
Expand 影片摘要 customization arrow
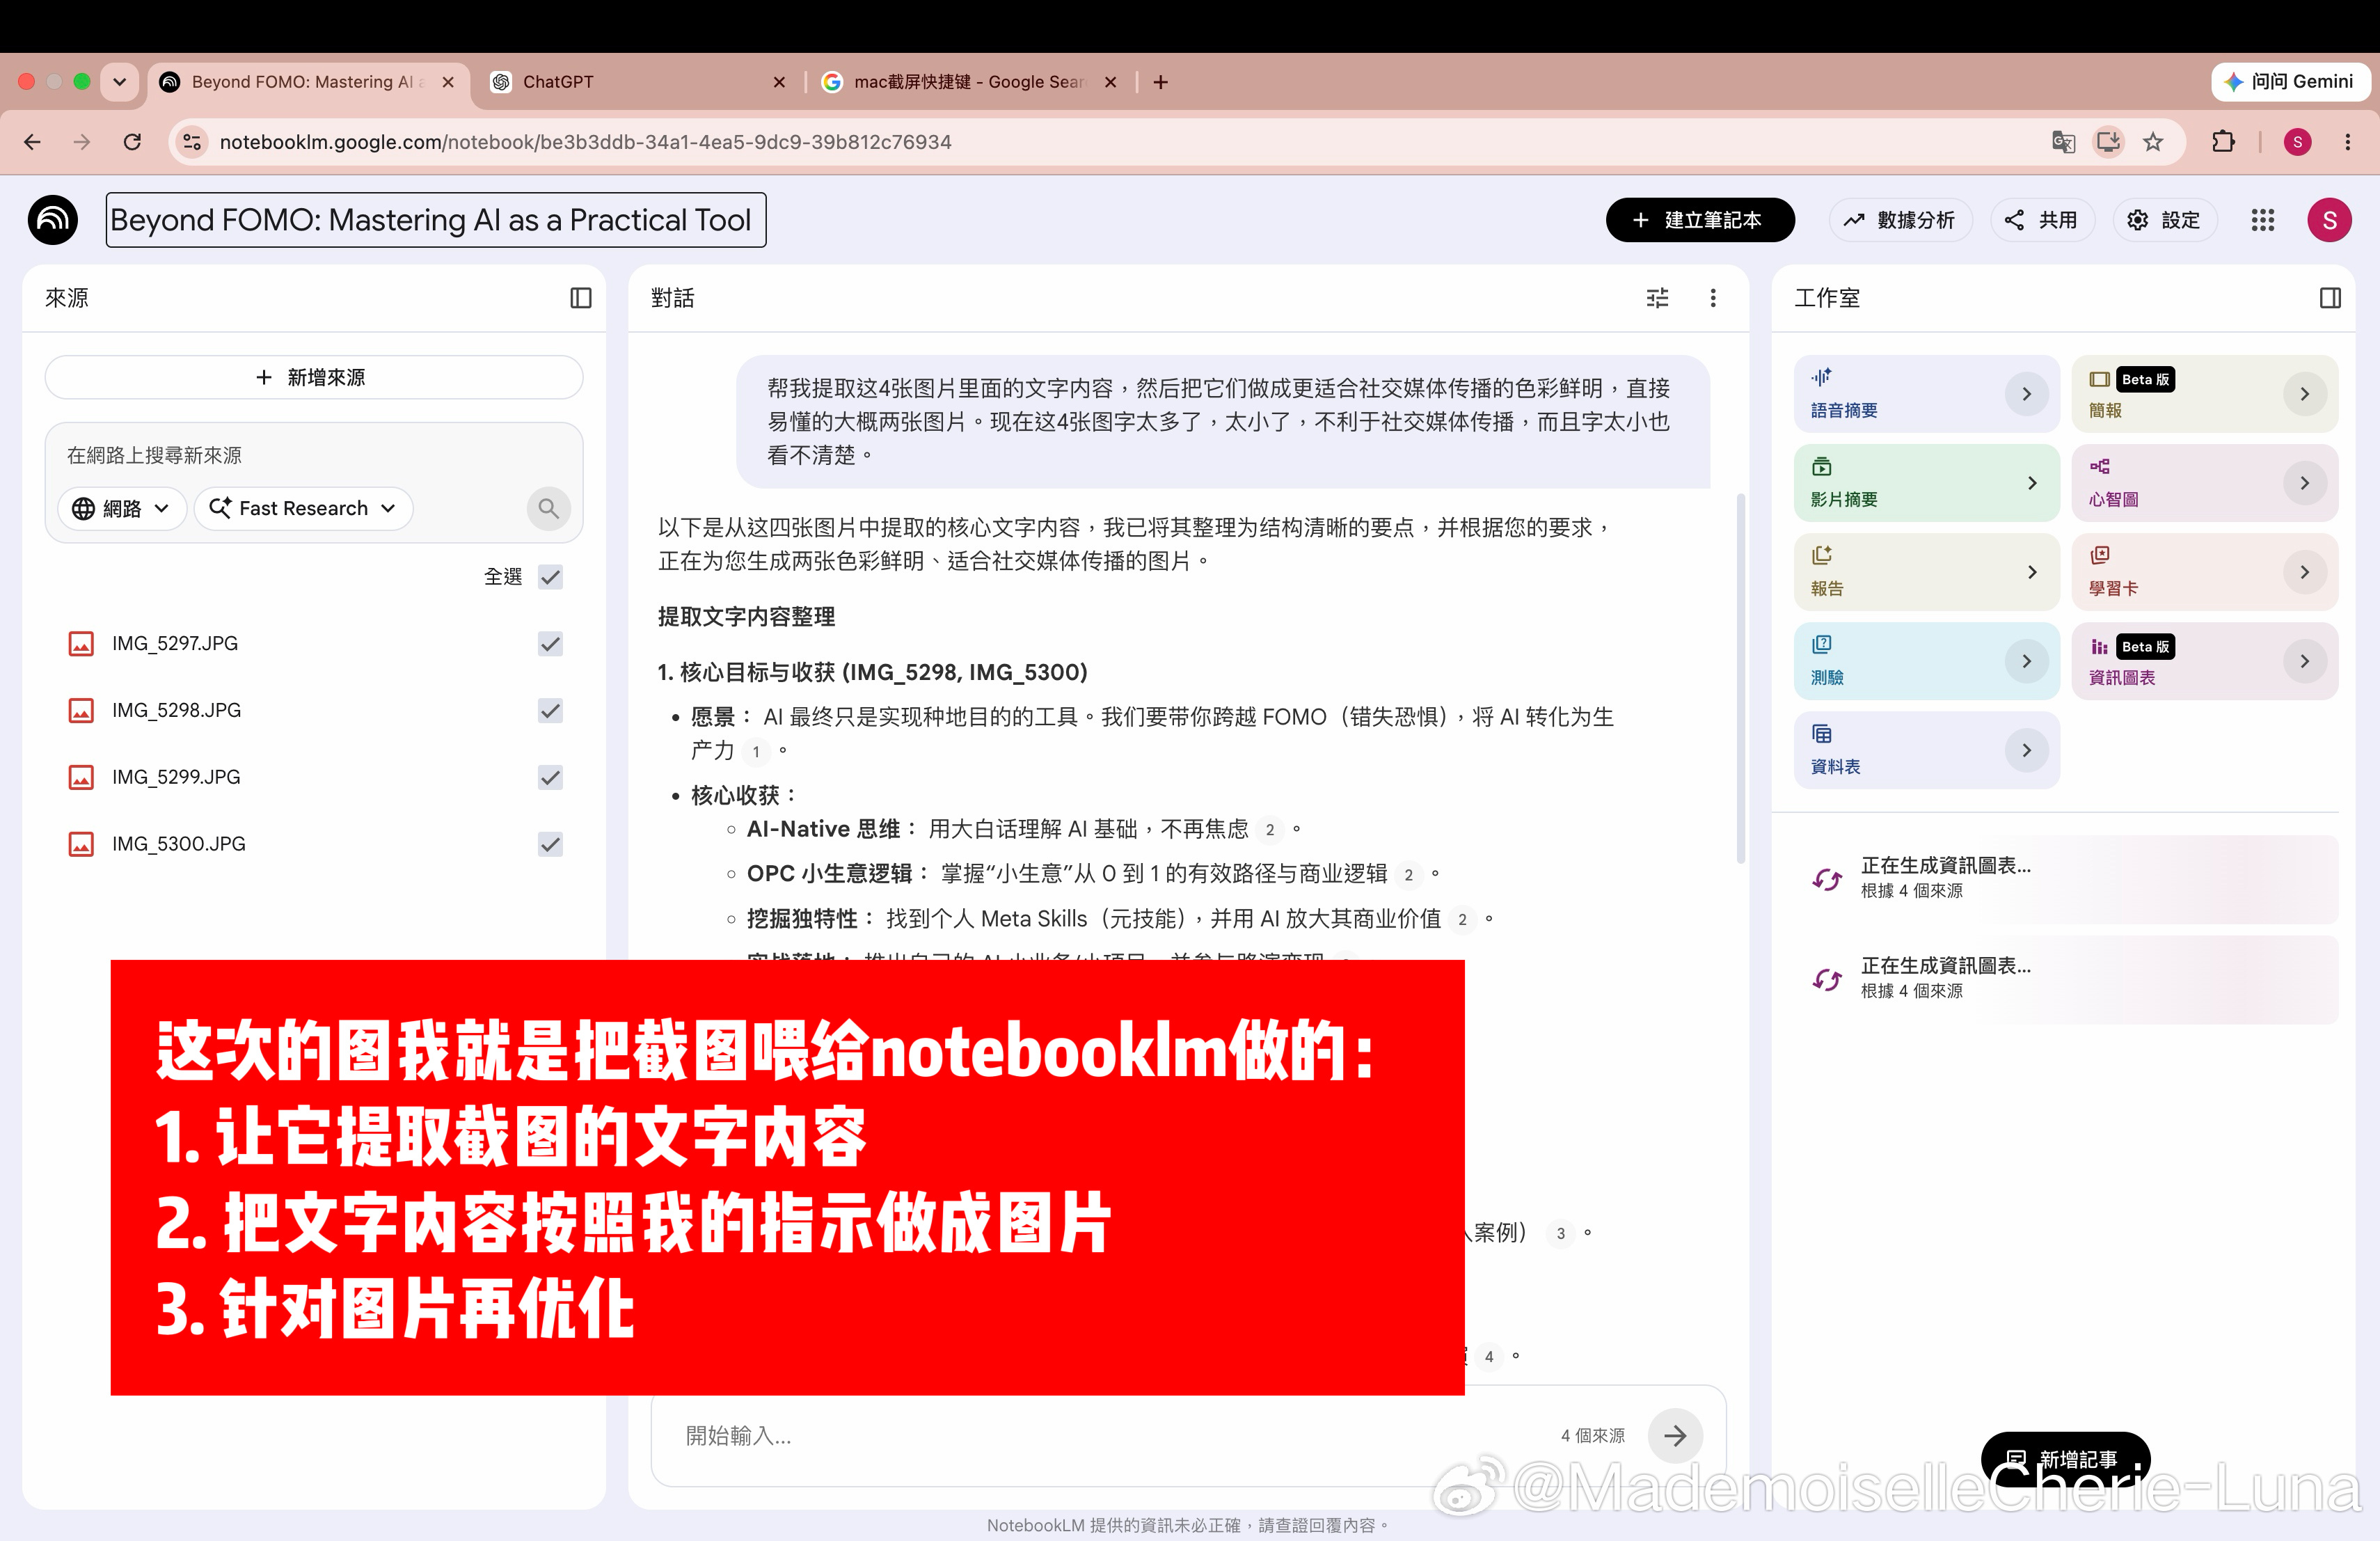[x=2031, y=483]
